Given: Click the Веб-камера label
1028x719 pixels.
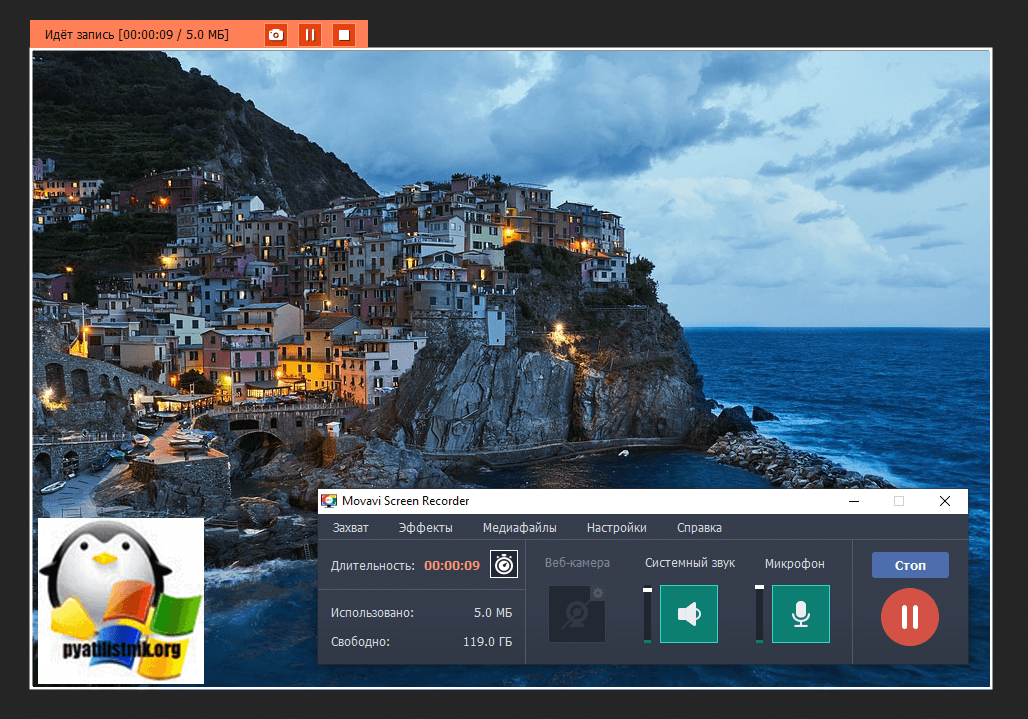Looking at the screenshot, I should [x=577, y=563].
